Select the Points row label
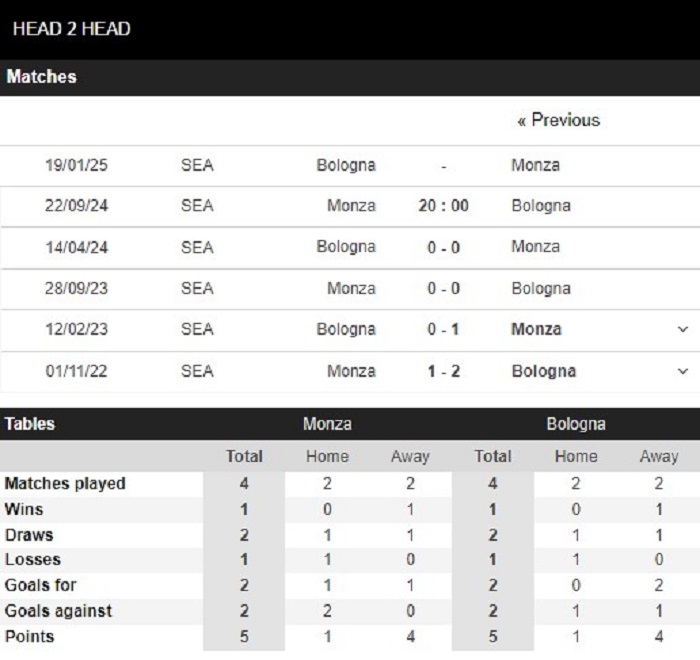 pos(29,636)
